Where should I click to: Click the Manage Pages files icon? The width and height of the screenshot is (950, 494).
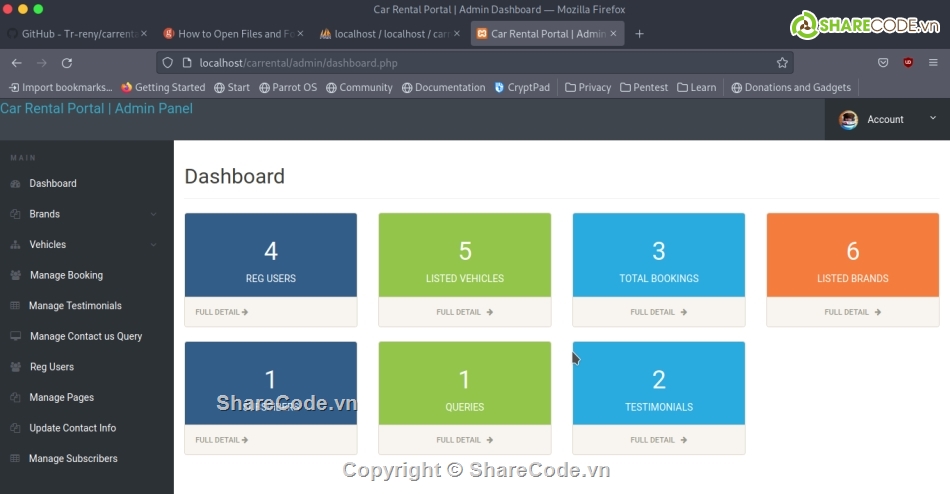(15, 398)
